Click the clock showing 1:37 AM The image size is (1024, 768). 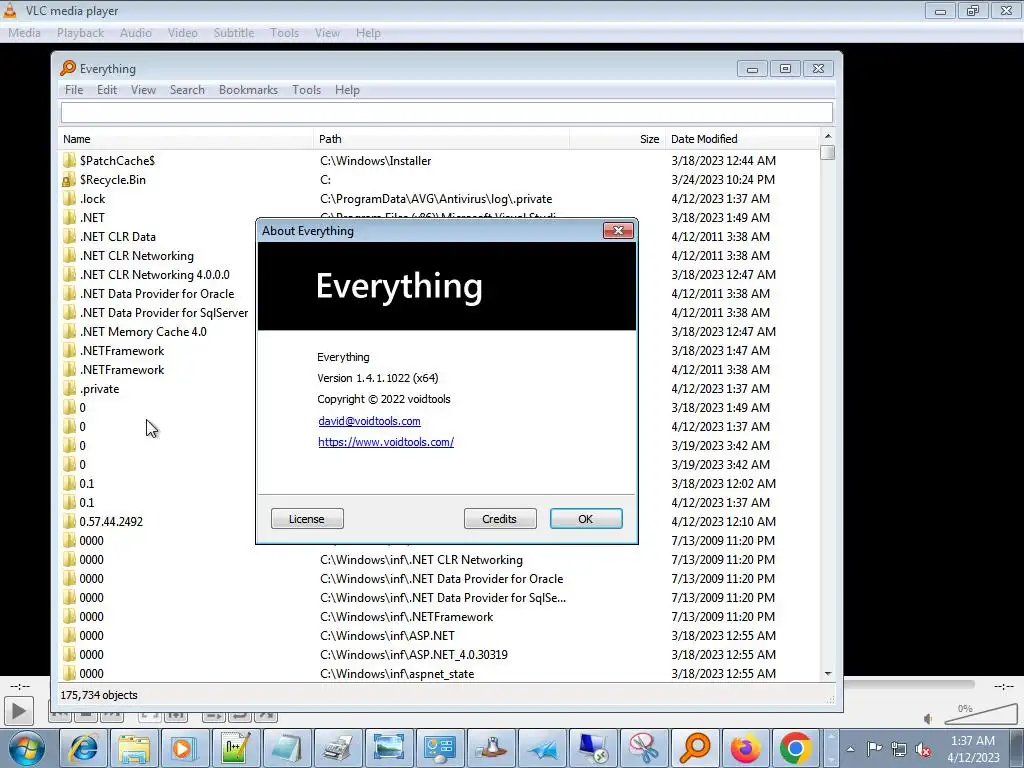coord(973,741)
